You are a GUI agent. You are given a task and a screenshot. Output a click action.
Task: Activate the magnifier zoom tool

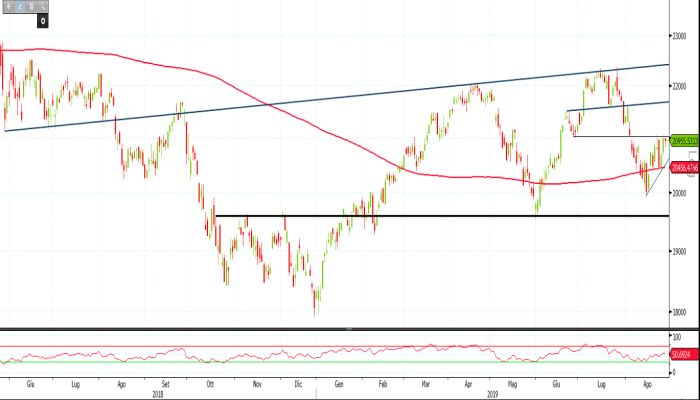[43, 6]
